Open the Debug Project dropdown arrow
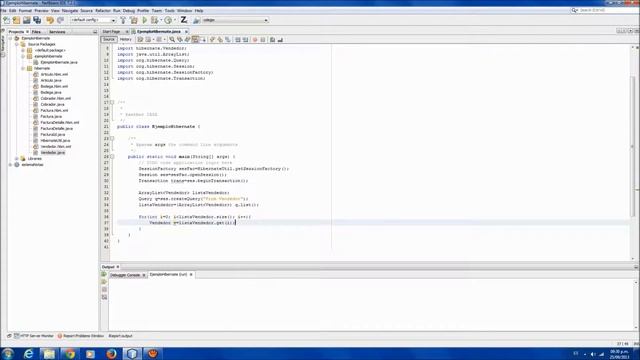 pos(161,20)
